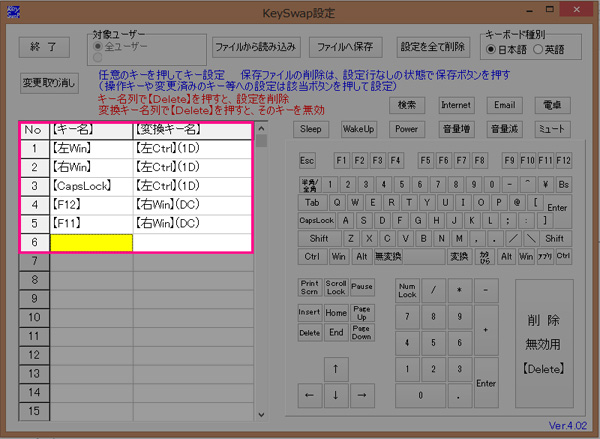Click the 半角/全角 key
This screenshot has height=439, width=600.
click(x=310, y=185)
